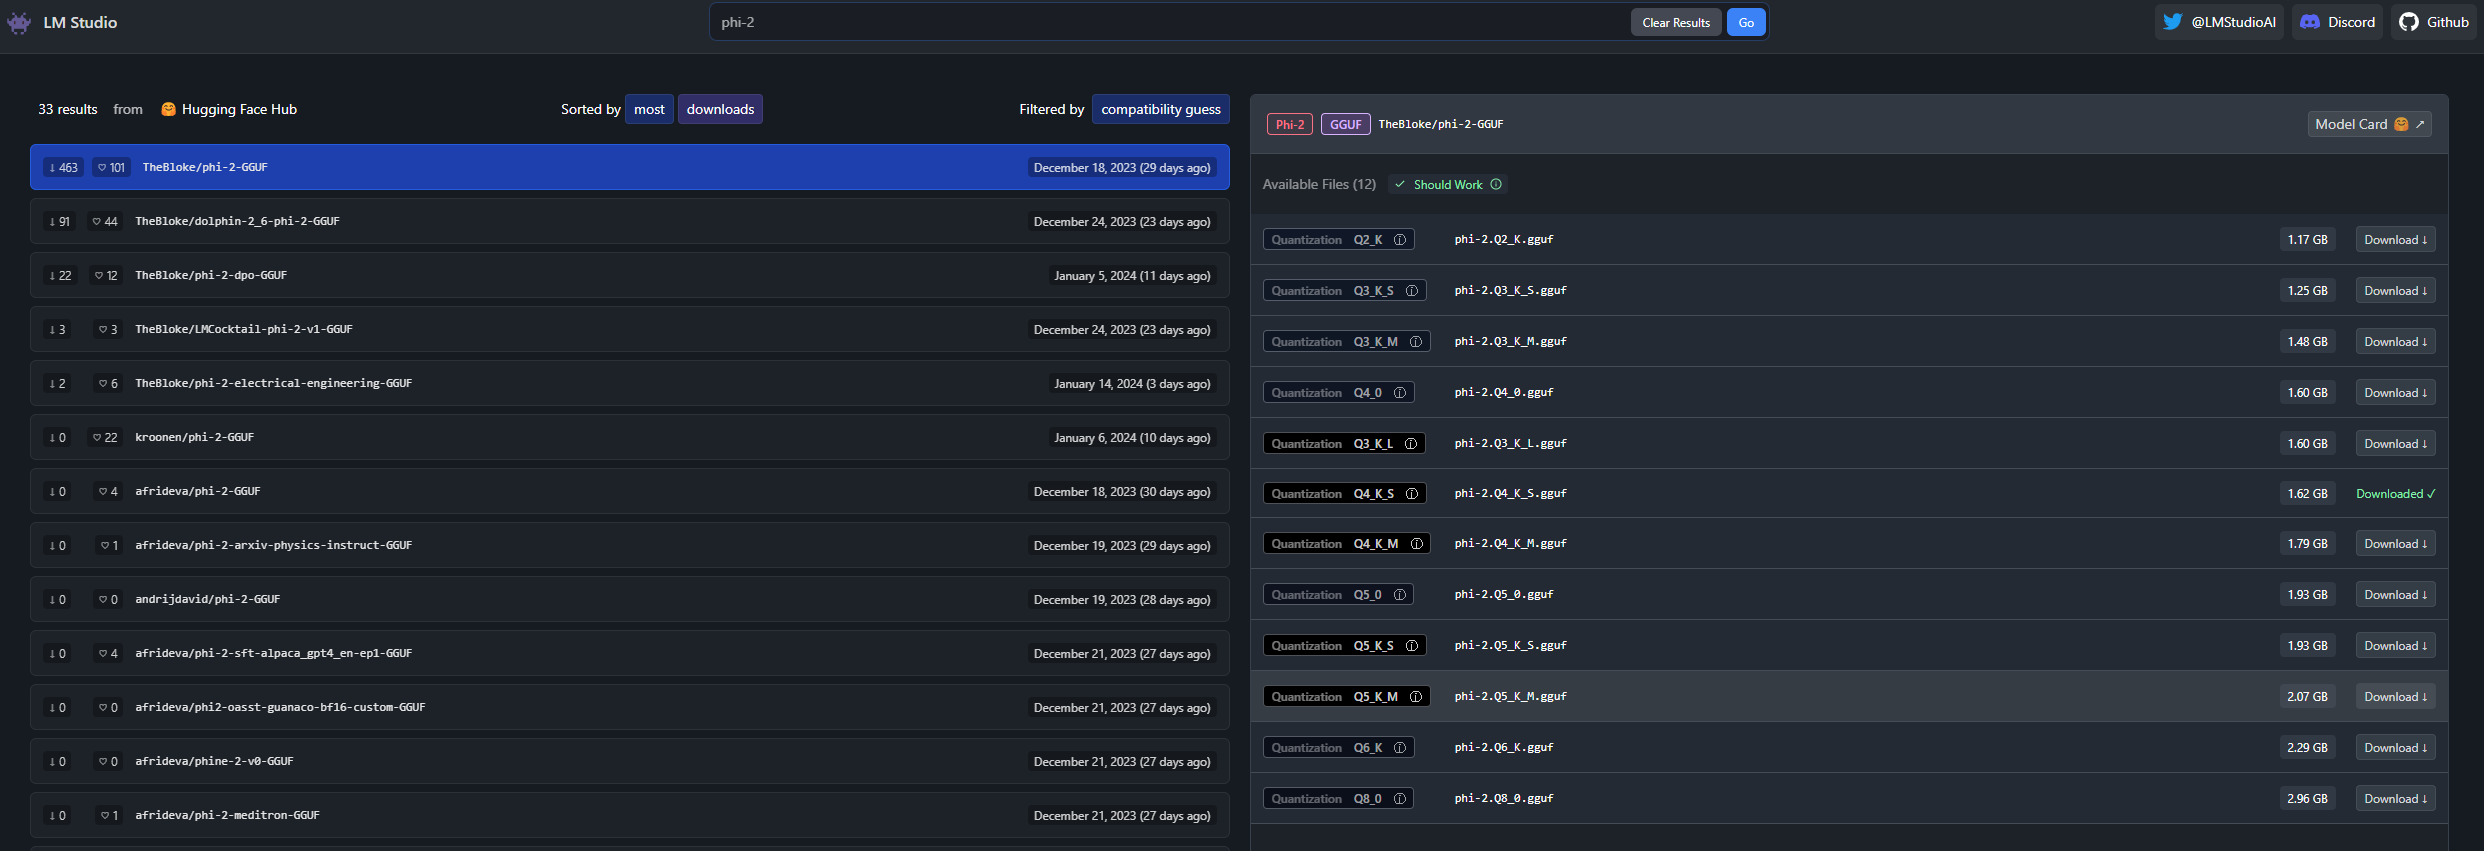This screenshot has width=2484, height=851.
Task: Select afrideva/phi-2-sft-alpaca_gpt4_en-ep1-GGUF result
Action: click(x=629, y=653)
